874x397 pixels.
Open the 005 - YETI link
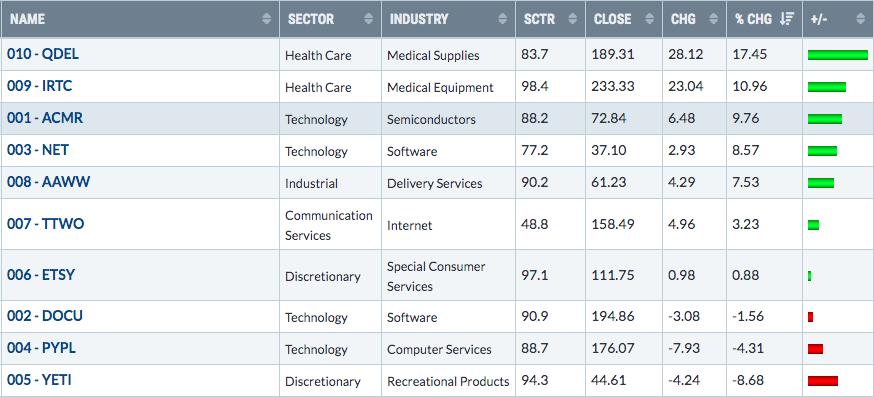tap(39, 380)
